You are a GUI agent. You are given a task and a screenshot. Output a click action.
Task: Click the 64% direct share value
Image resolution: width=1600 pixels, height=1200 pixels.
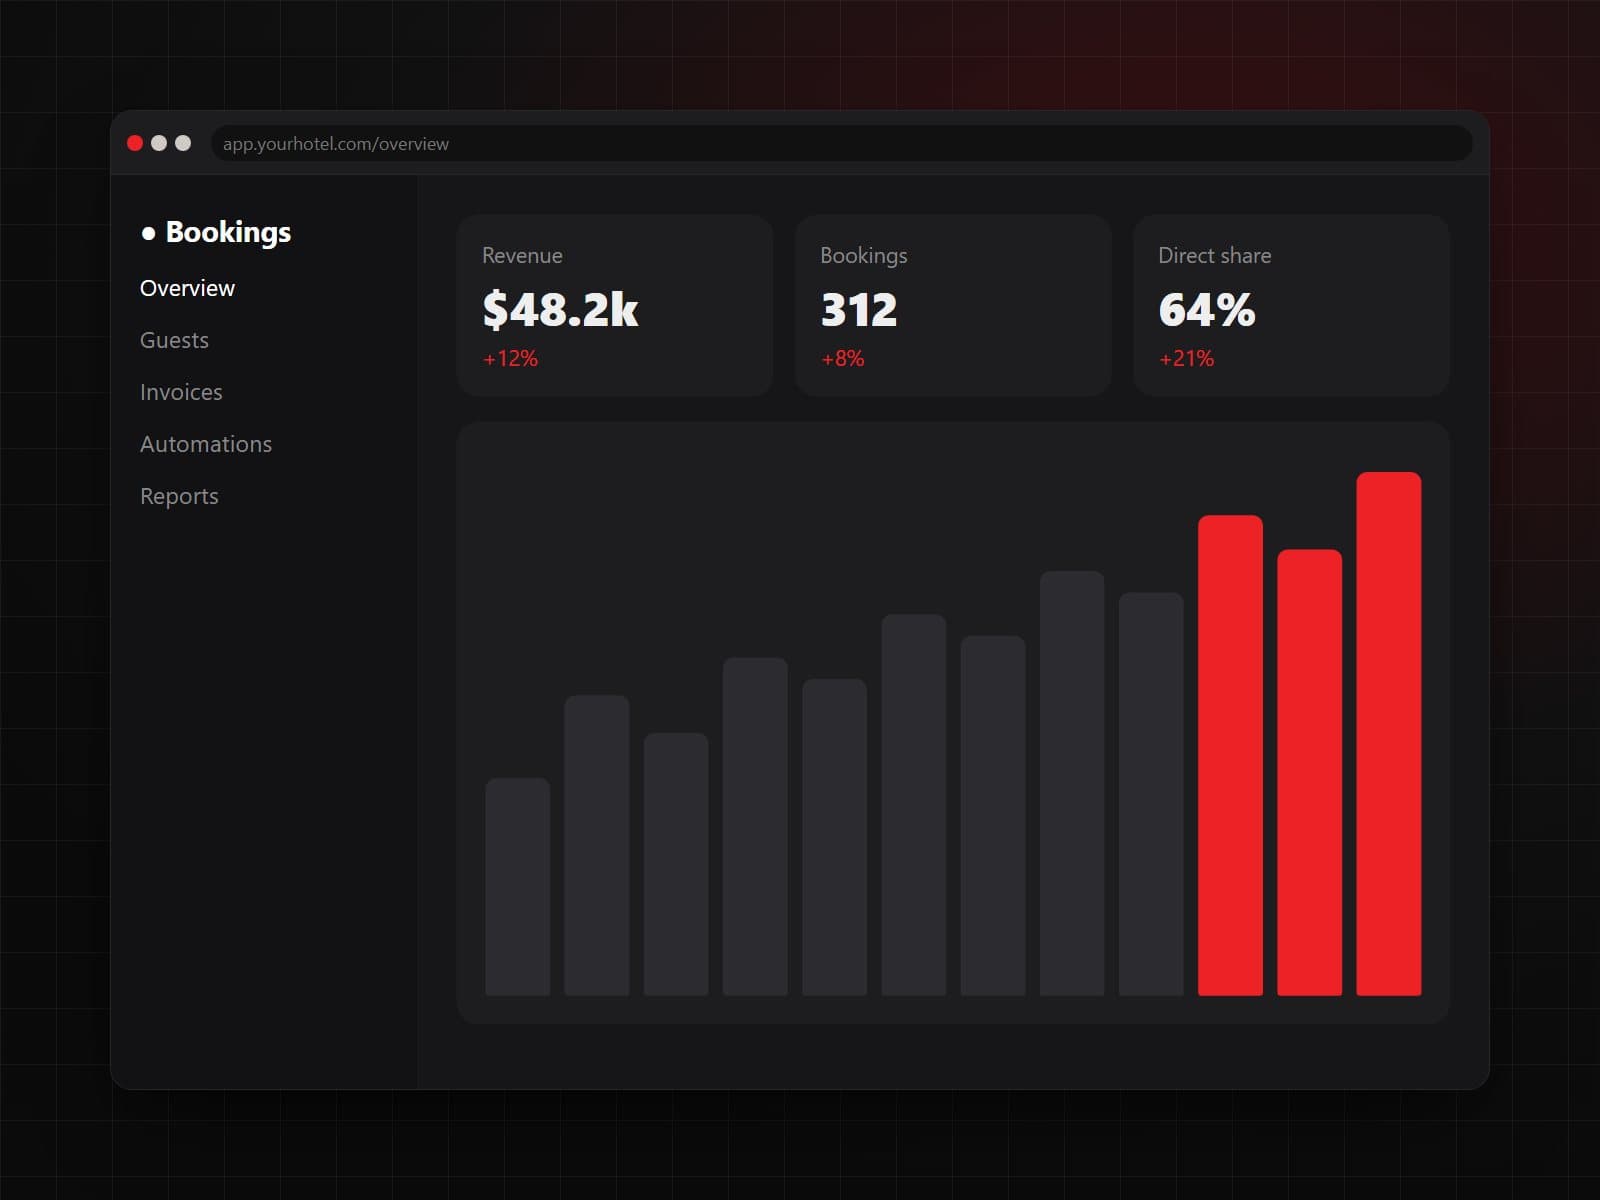click(x=1207, y=309)
